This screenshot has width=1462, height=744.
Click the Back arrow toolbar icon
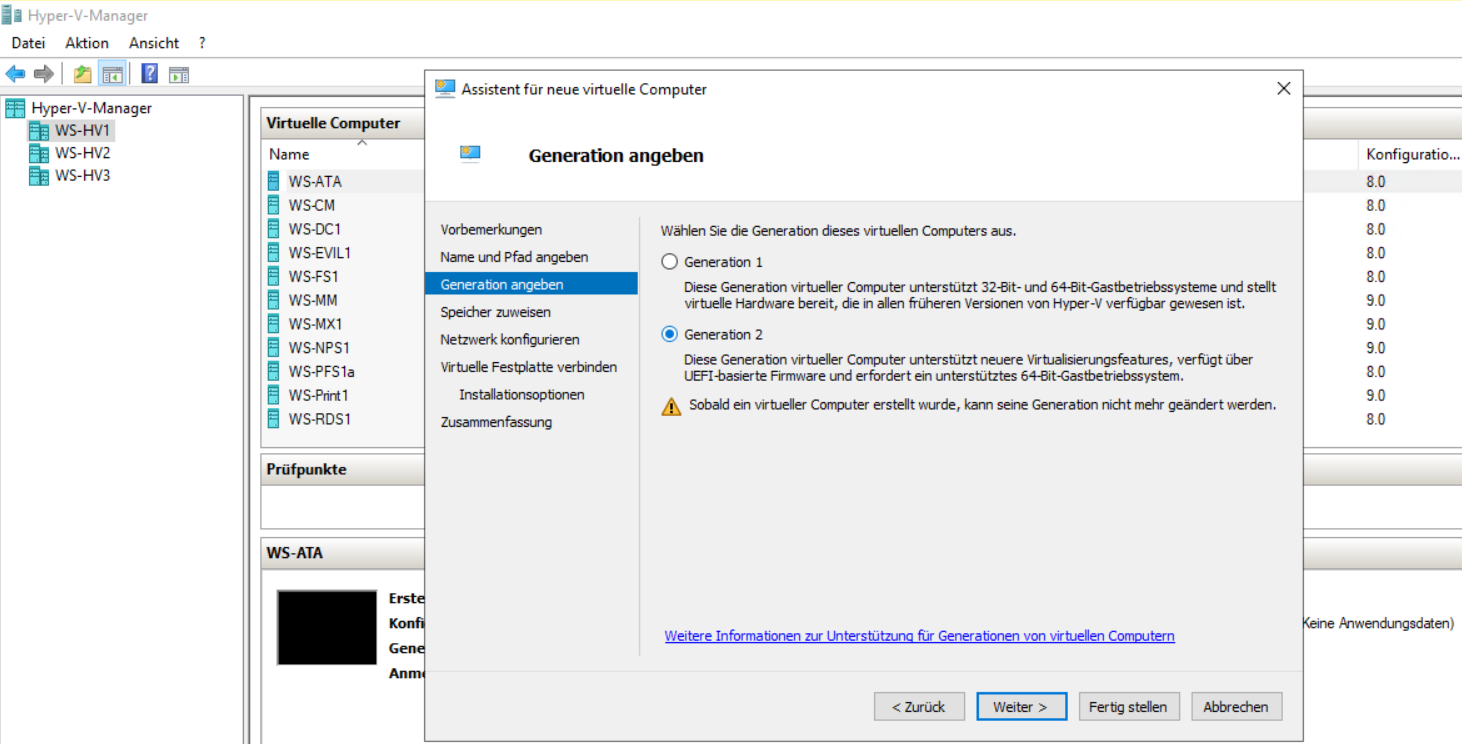click(15, 74)
